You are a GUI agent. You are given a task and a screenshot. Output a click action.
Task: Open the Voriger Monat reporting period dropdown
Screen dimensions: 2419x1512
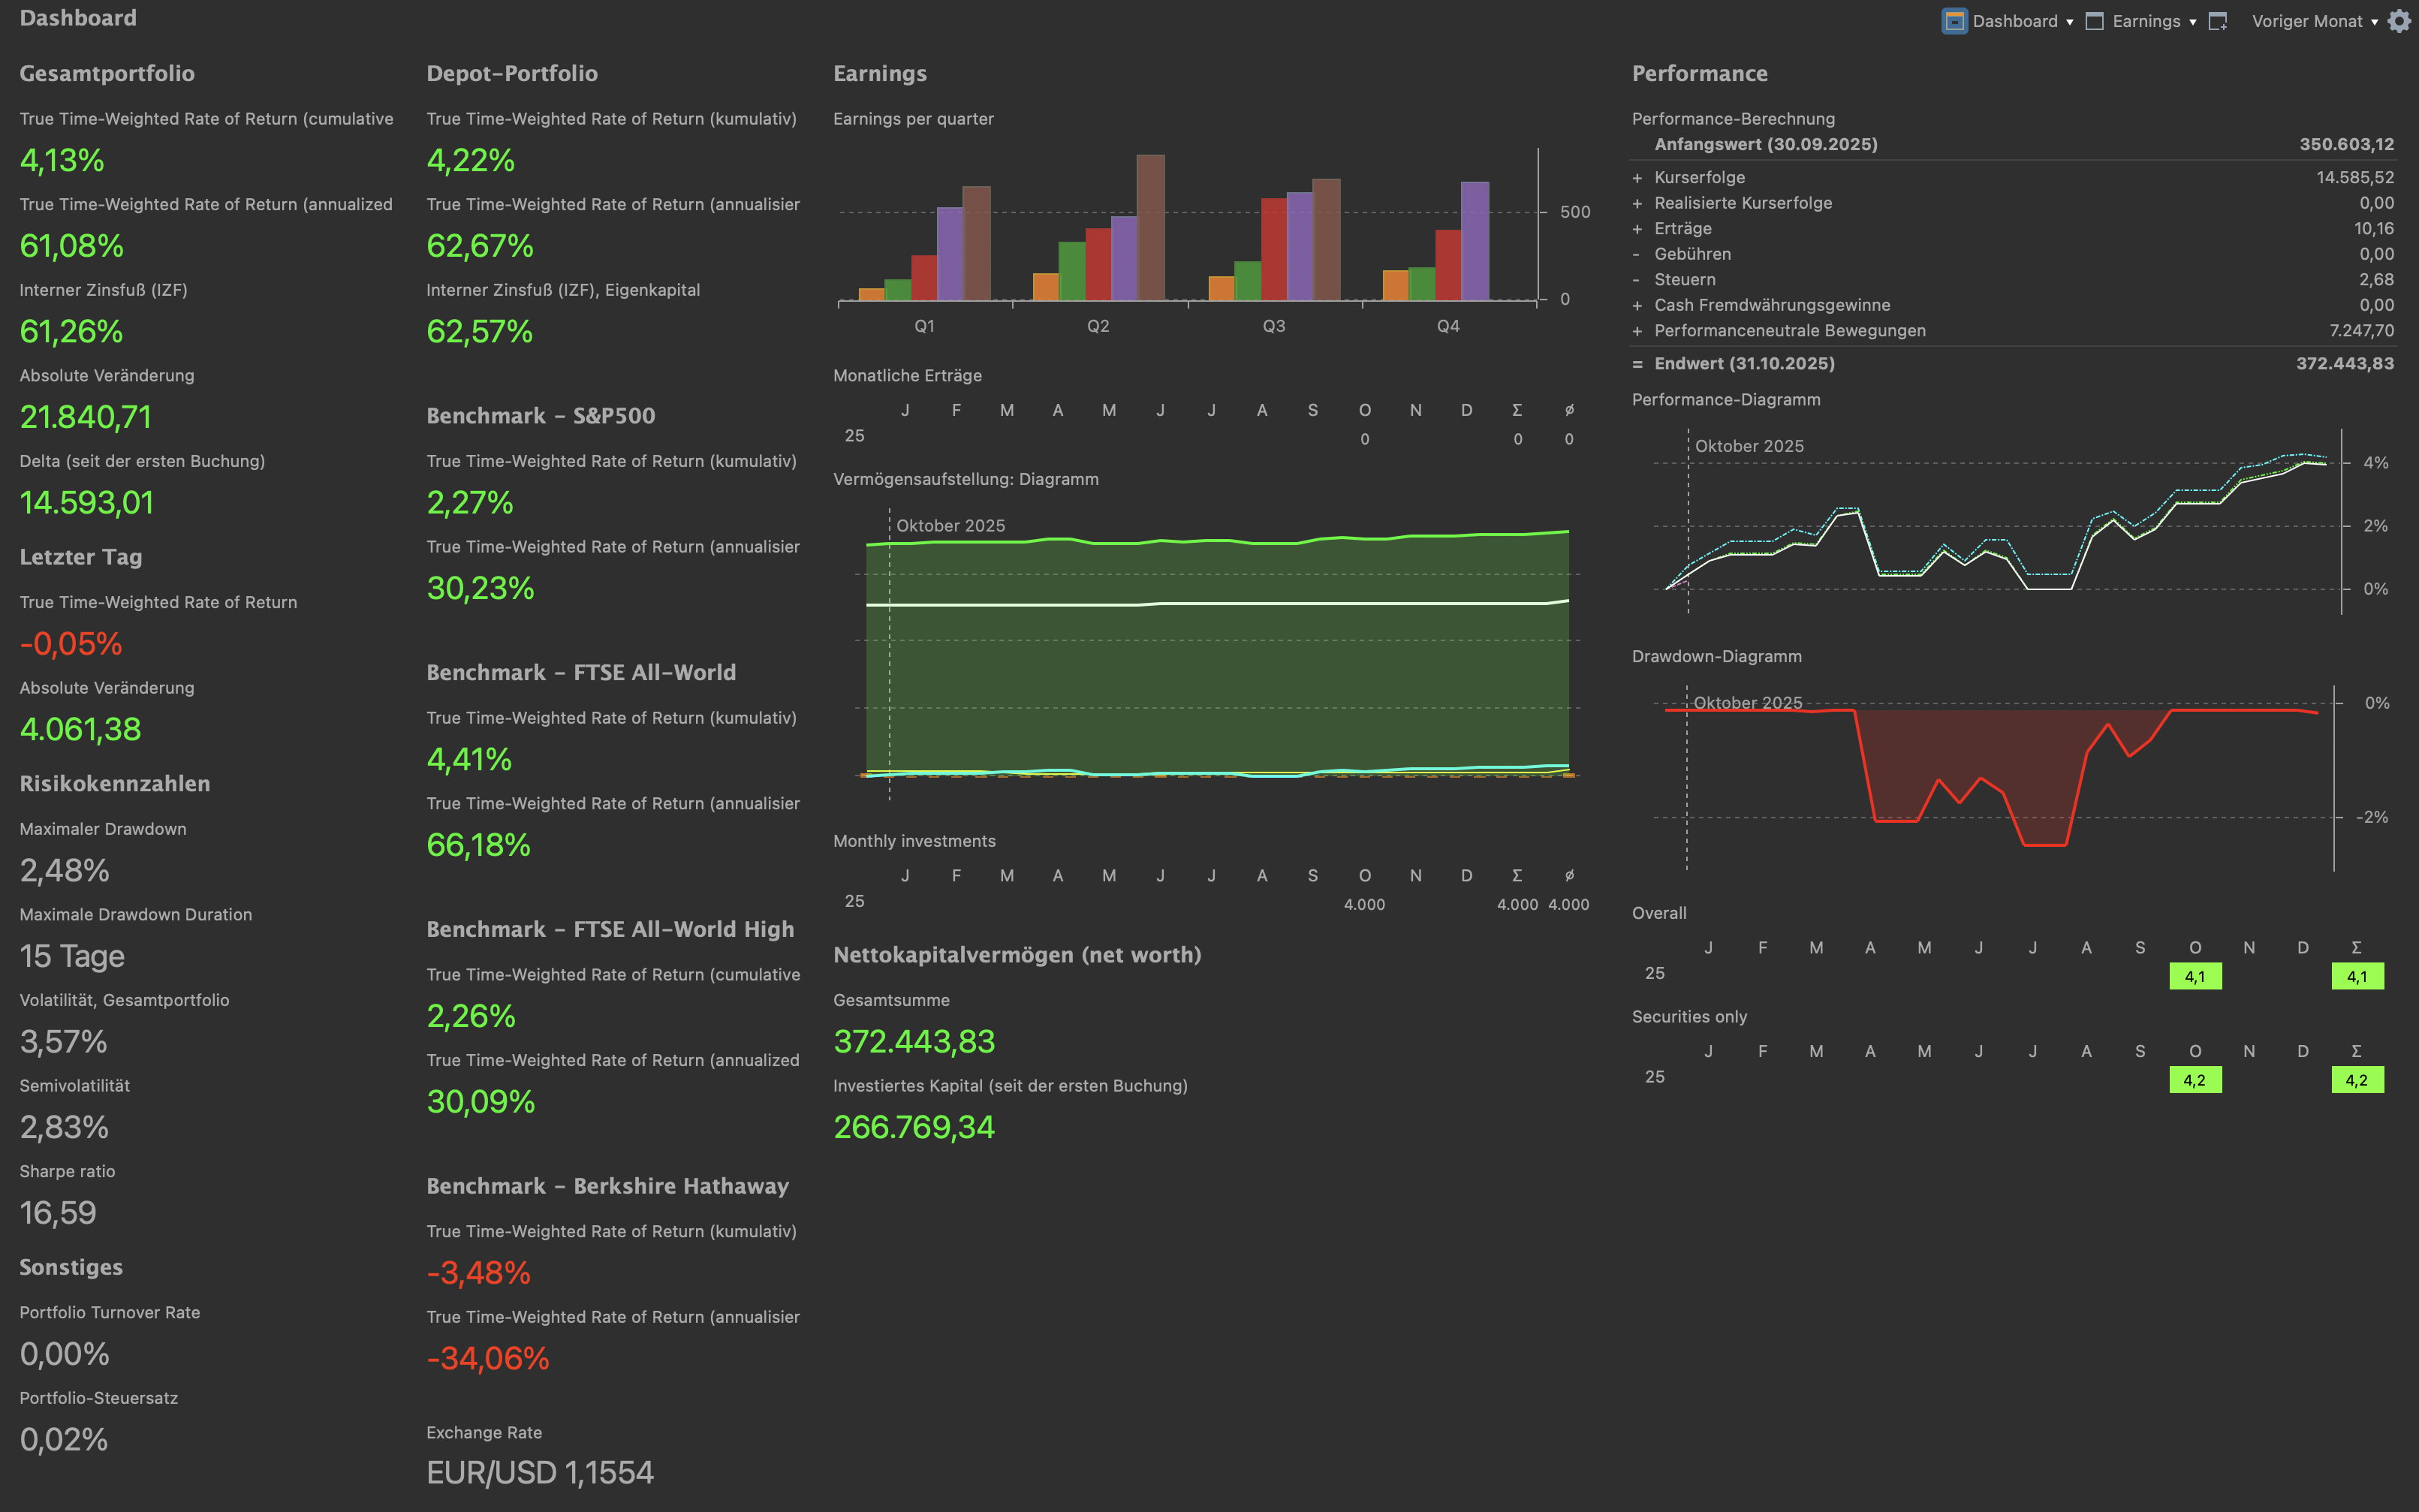2313,21
